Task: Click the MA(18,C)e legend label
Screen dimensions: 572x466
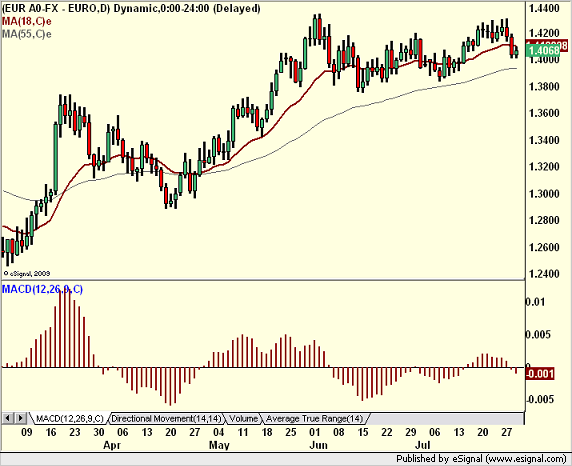Action: (x=27, y=21)
